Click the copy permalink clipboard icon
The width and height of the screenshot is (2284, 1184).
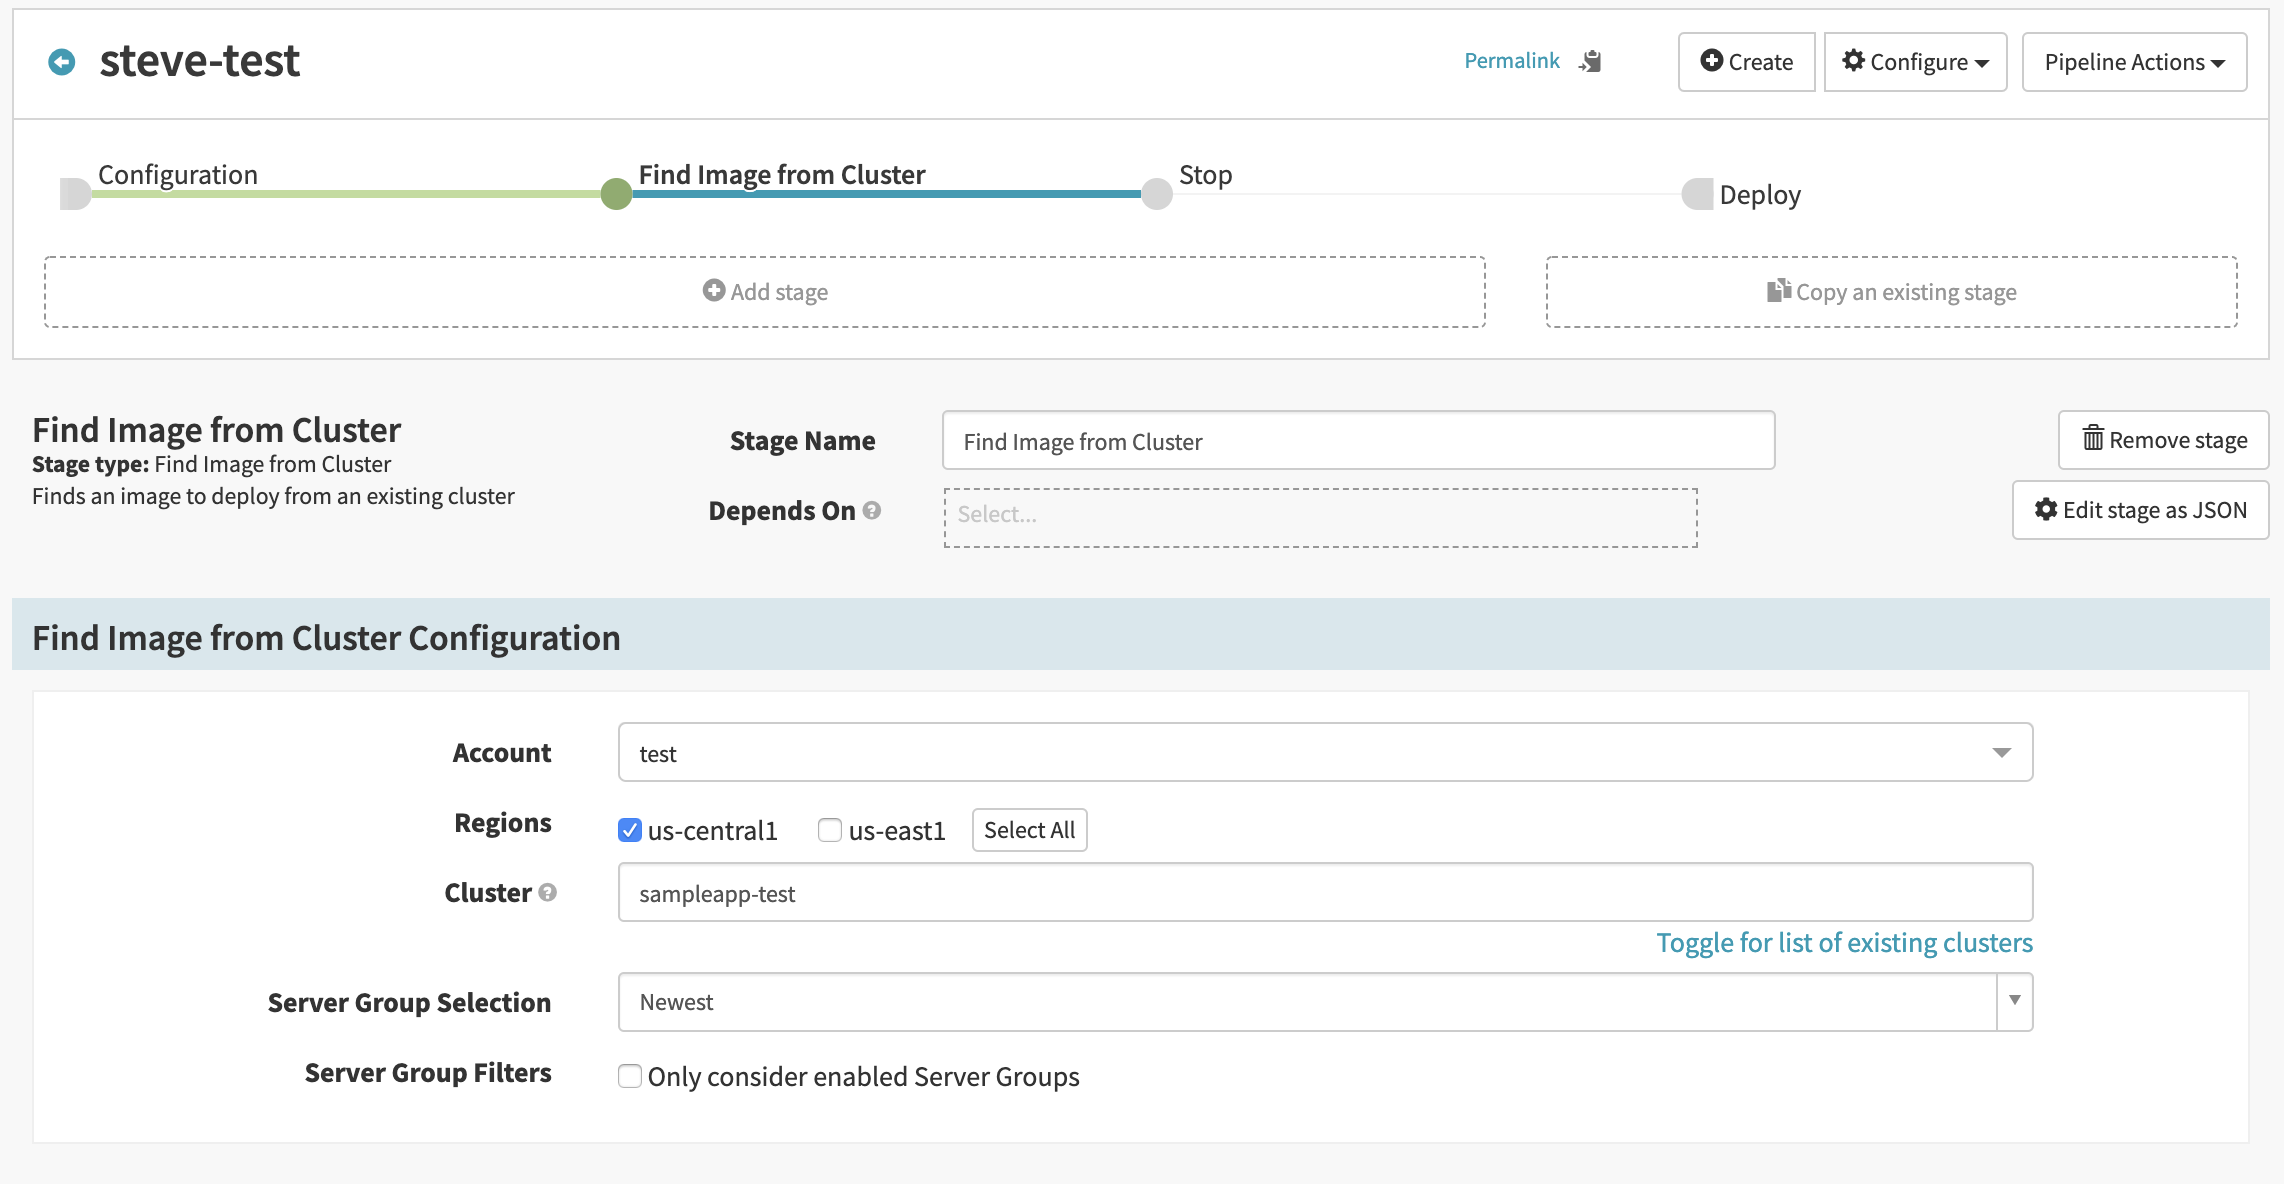coord(1590,61)
